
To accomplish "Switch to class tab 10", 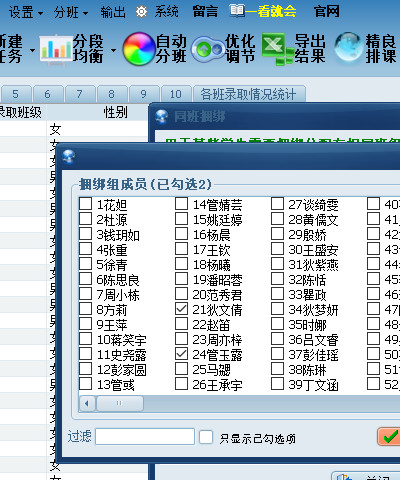I will (176, 94).
